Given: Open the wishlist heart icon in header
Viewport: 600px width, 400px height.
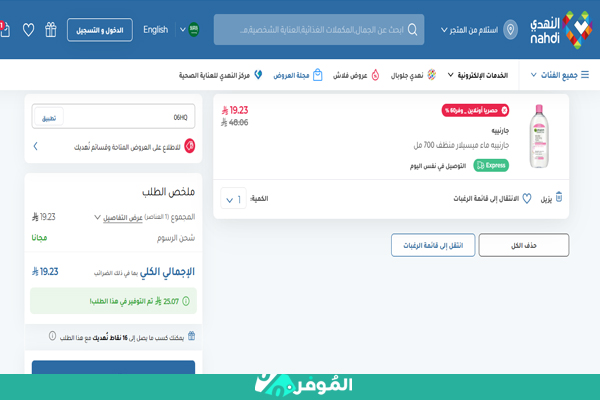Looking at the screenshot, I should pos(28,29).
